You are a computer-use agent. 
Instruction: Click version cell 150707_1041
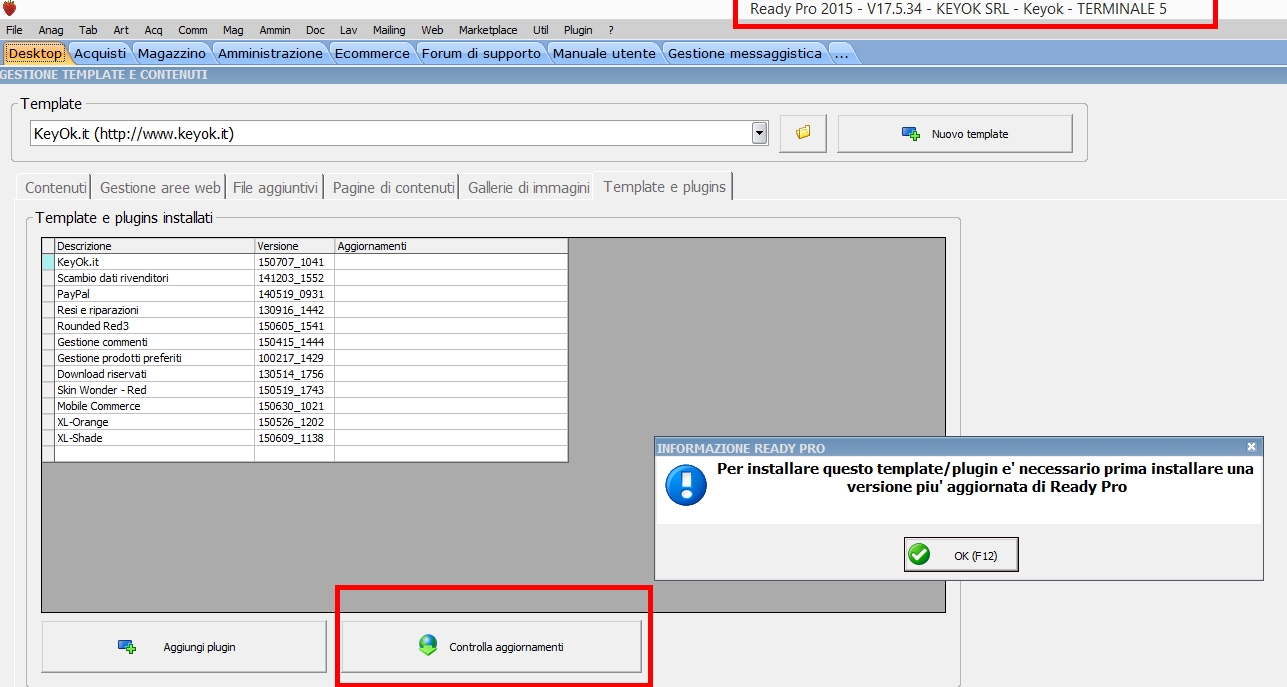pos(294,262)
